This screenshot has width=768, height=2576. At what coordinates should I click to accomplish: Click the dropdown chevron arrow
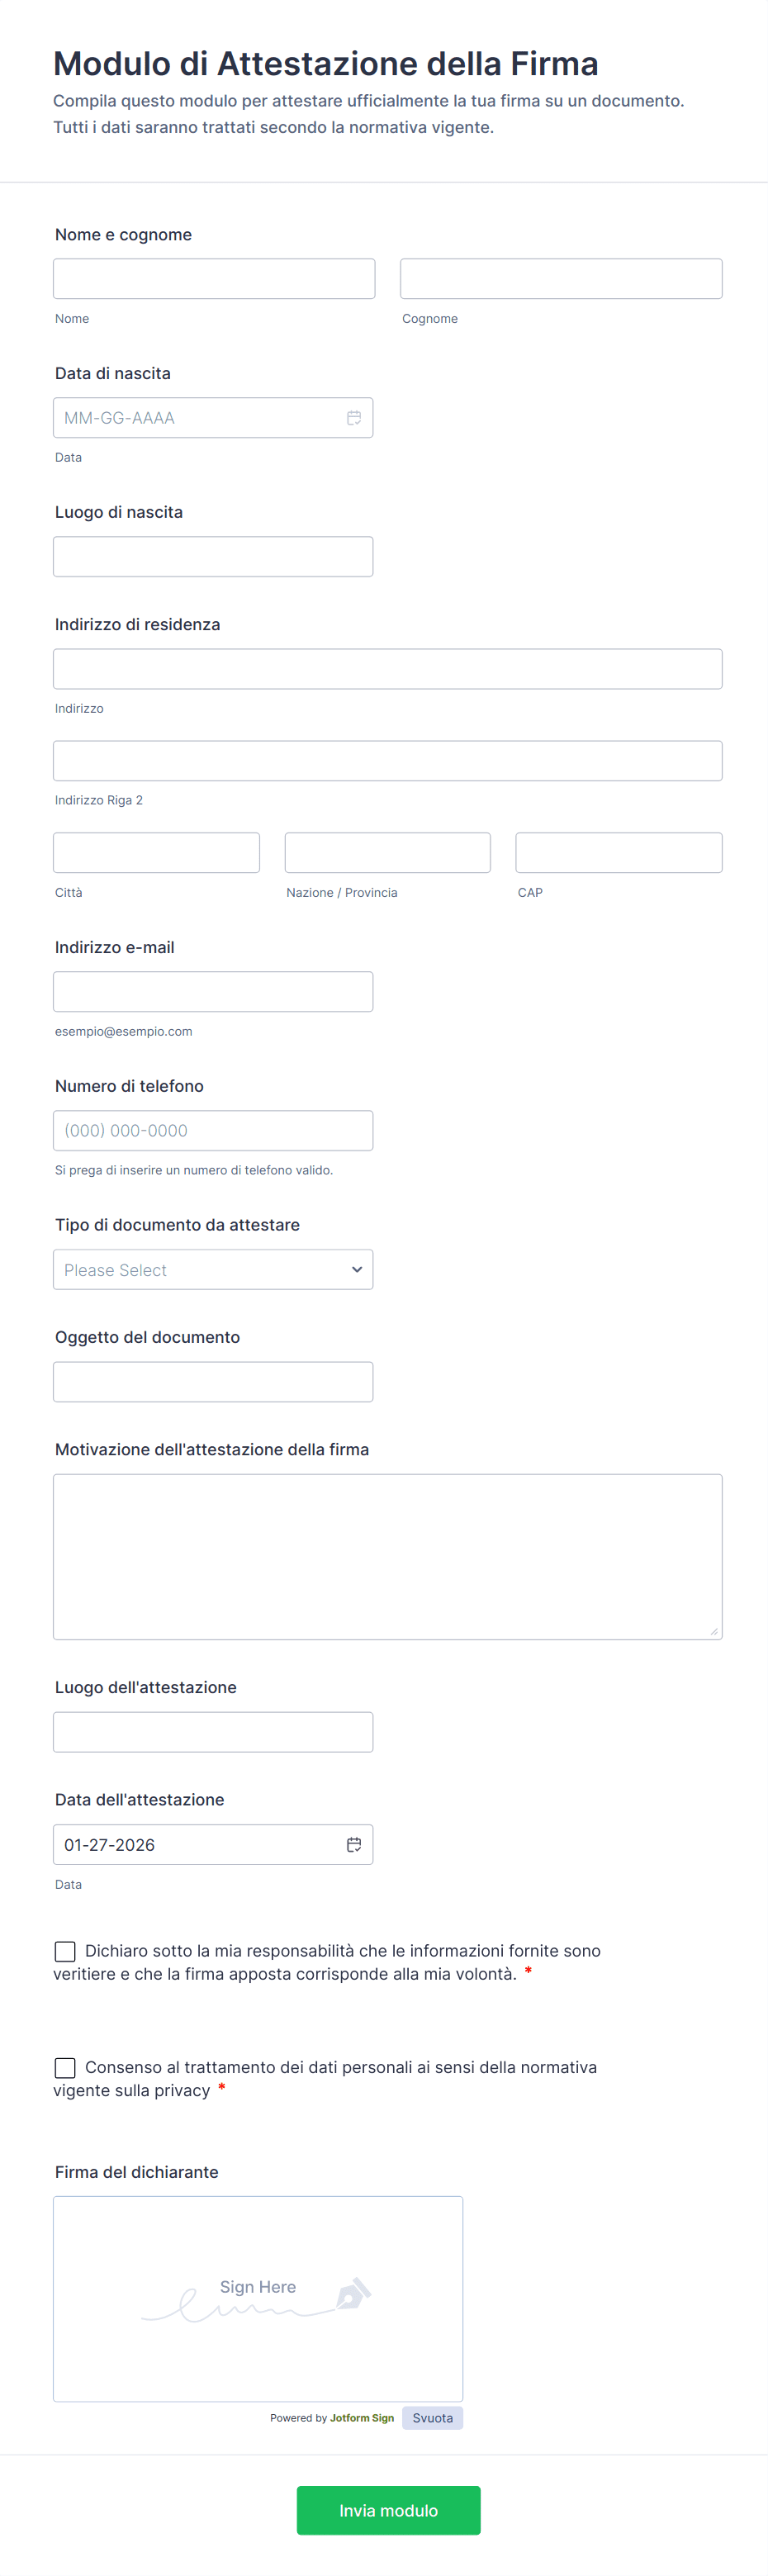pos(357,1269)
